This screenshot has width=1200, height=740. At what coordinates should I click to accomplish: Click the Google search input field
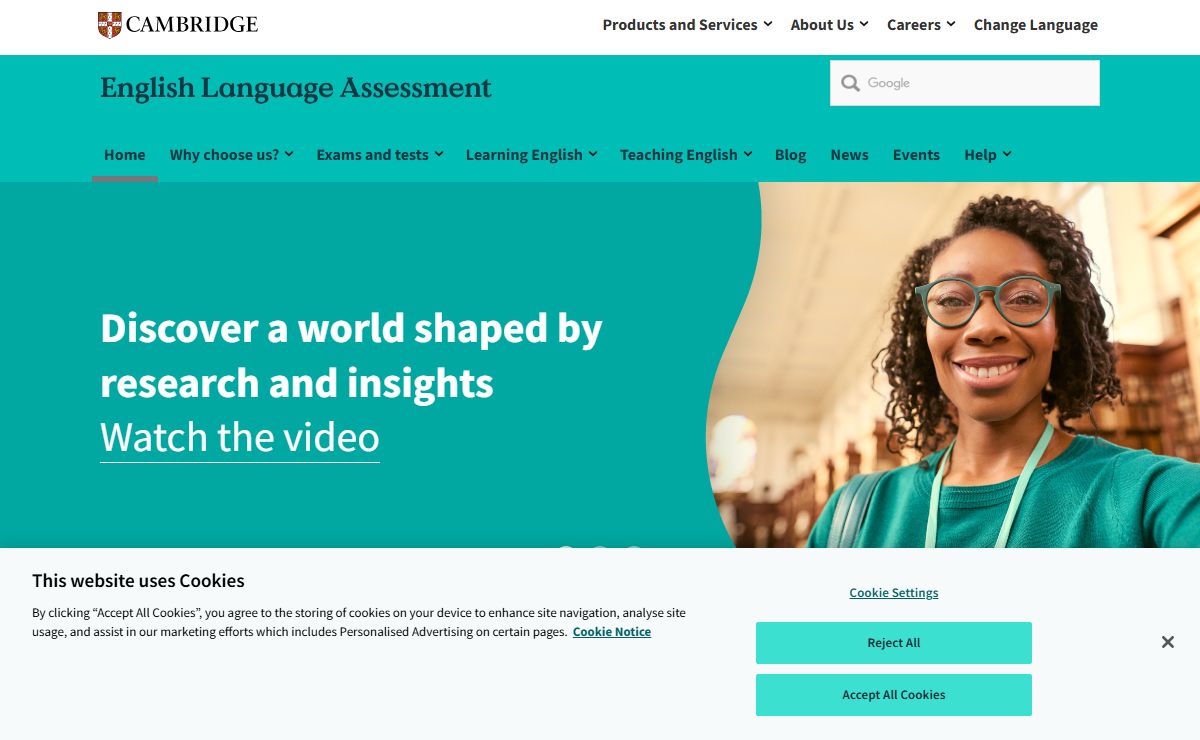pyautogui.click(x=965, y=83)
